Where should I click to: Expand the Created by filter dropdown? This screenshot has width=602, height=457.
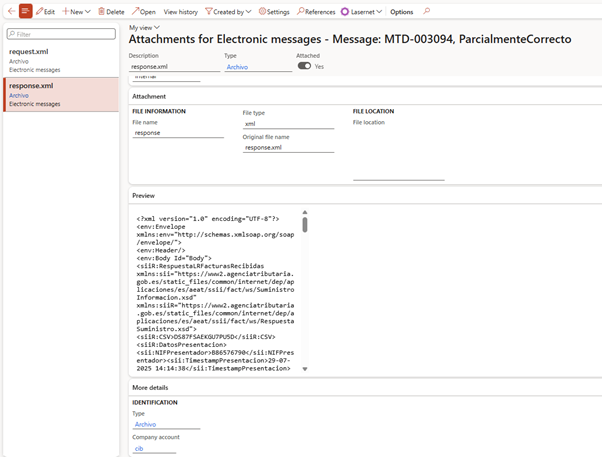tap(228, 12)
